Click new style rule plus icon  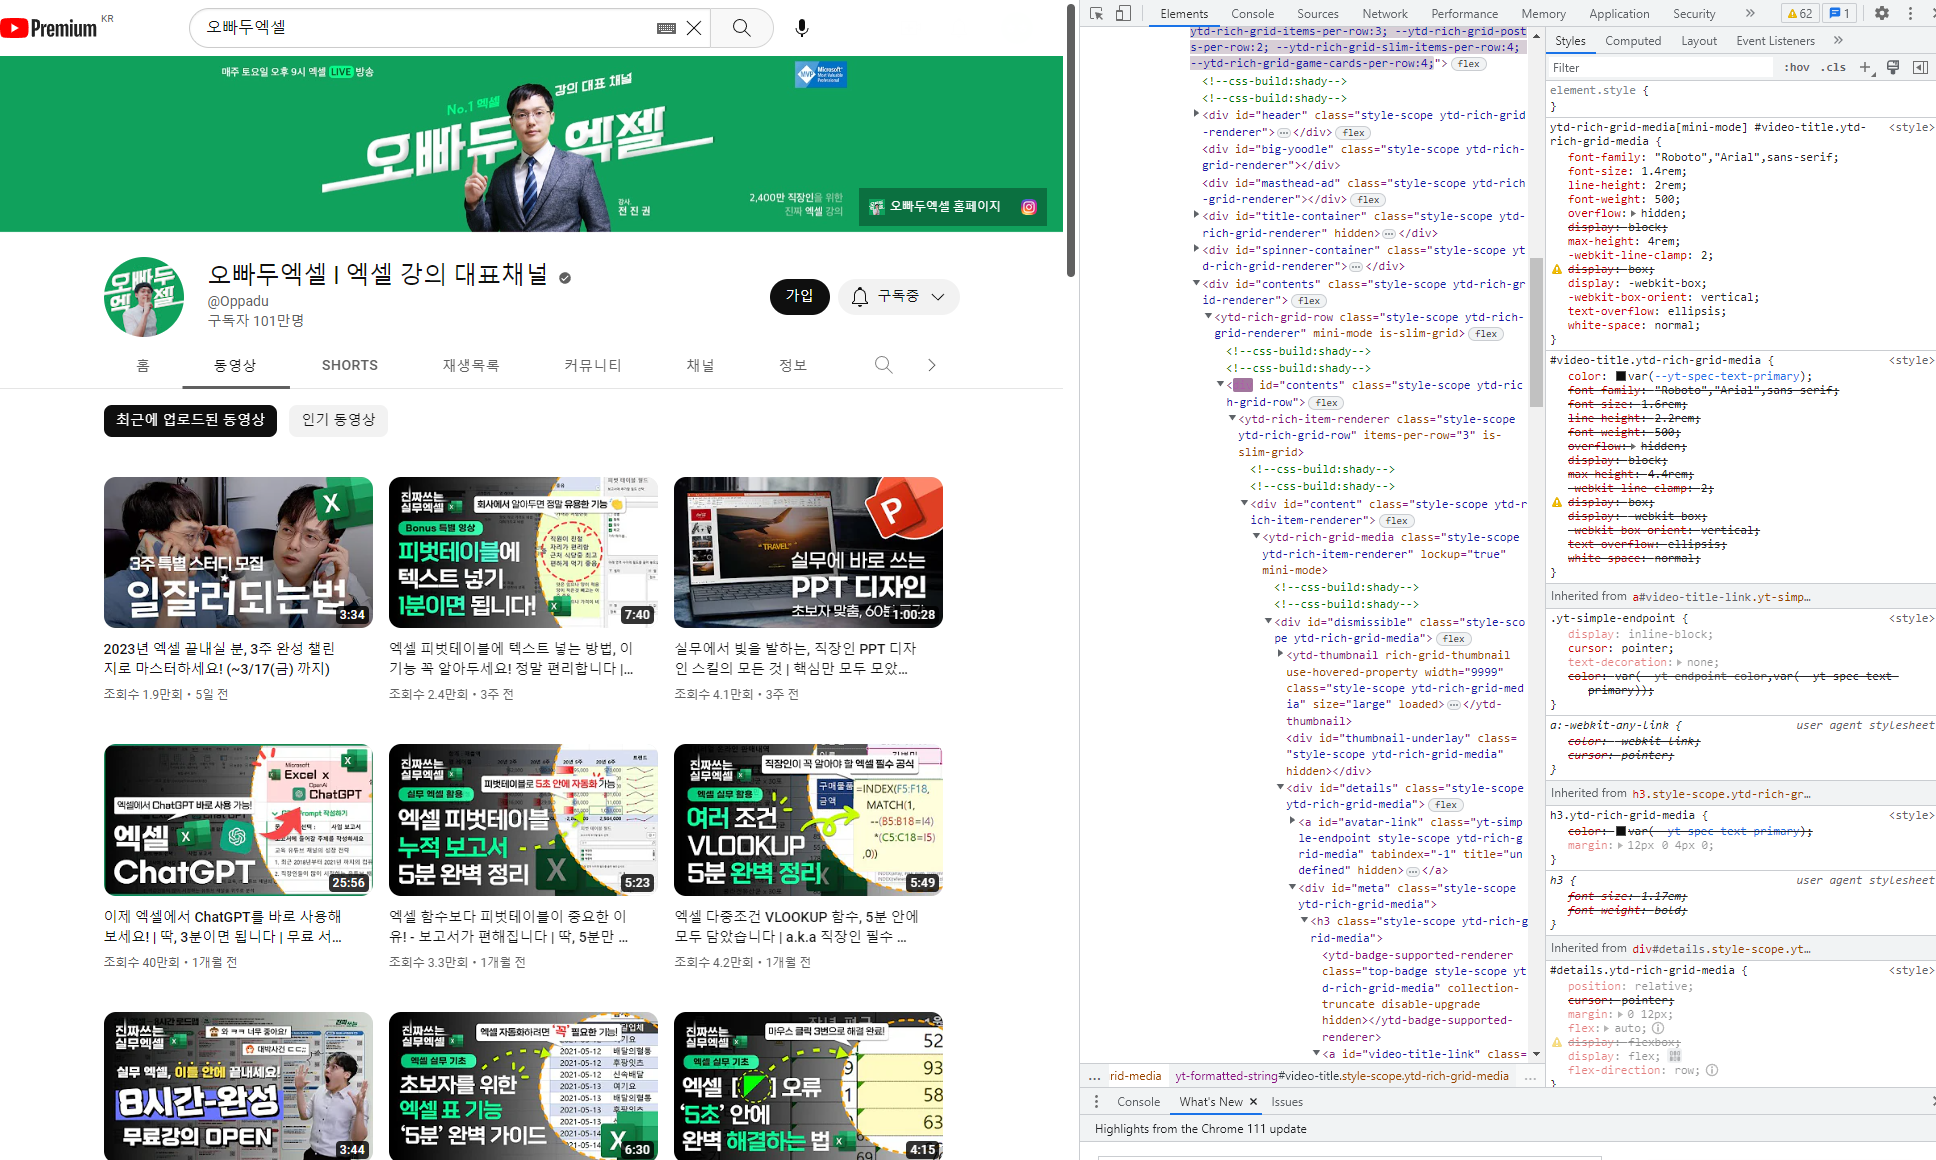tap(1865, 67)
